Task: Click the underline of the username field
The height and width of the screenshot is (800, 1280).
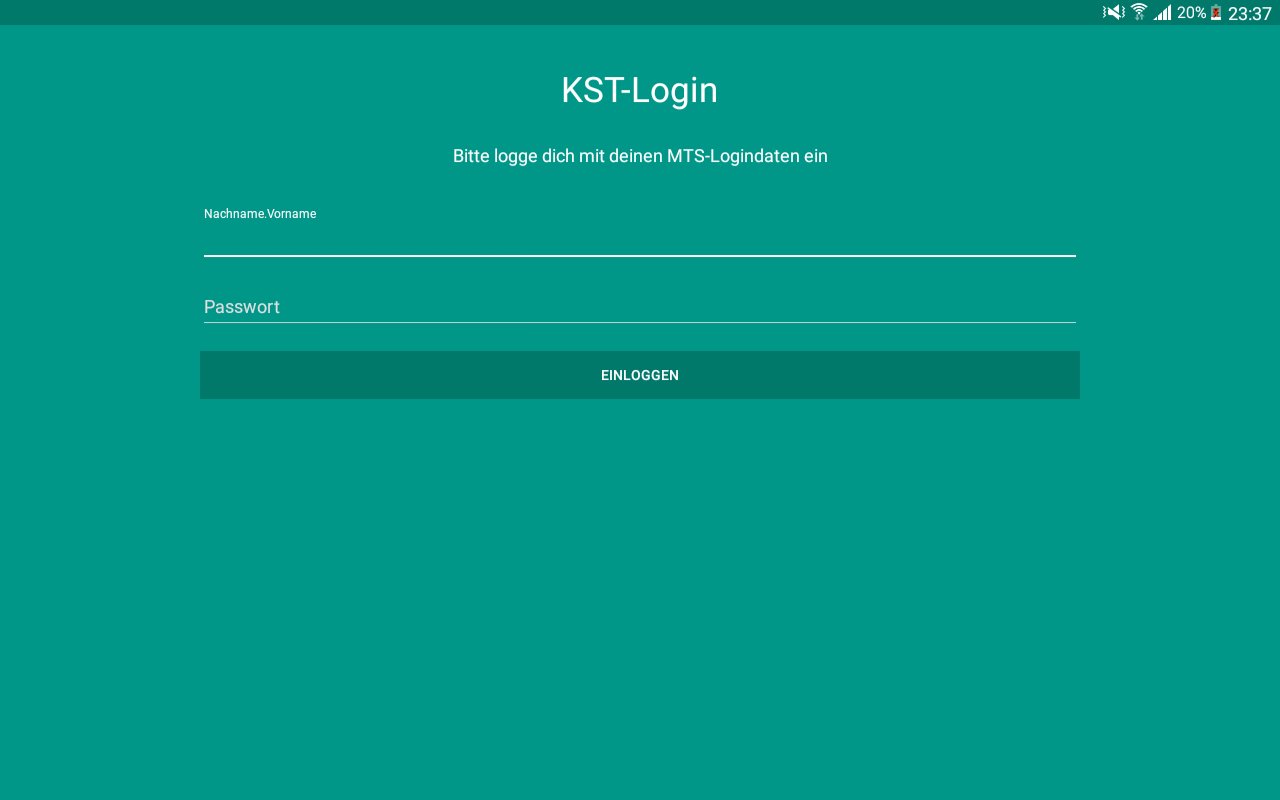Action: [x=640, y=257]
